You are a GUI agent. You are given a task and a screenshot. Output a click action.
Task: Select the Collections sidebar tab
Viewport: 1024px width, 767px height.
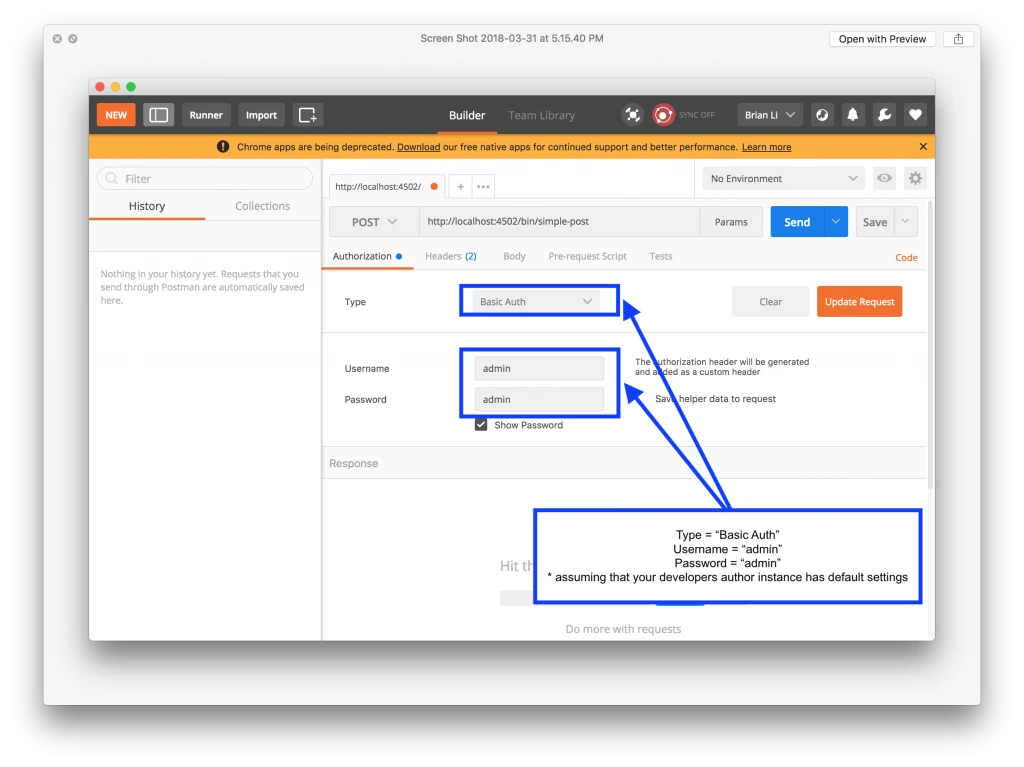263,206
